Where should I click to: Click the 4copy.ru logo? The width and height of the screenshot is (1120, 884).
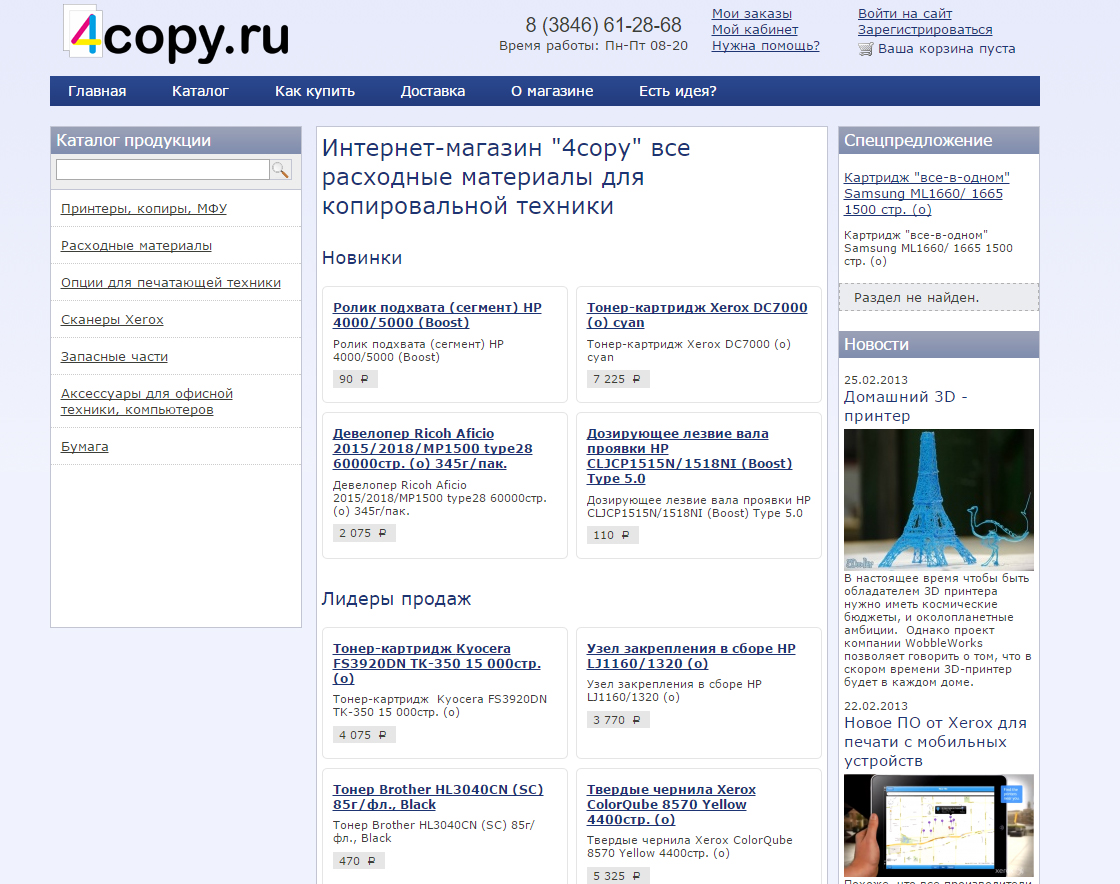click(x=176, y=34)
